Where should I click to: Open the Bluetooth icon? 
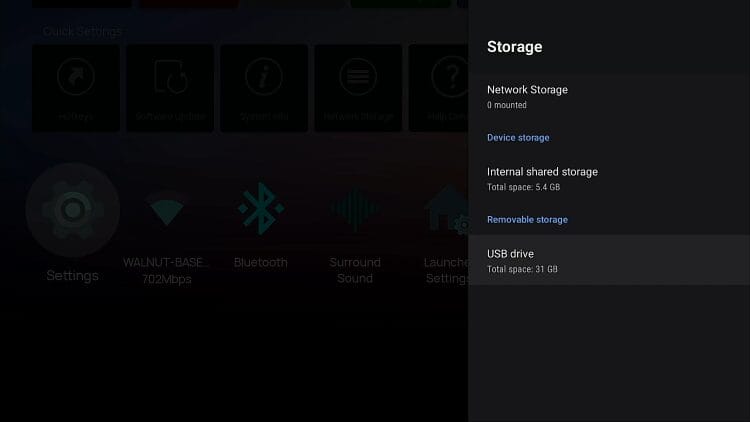261,209
